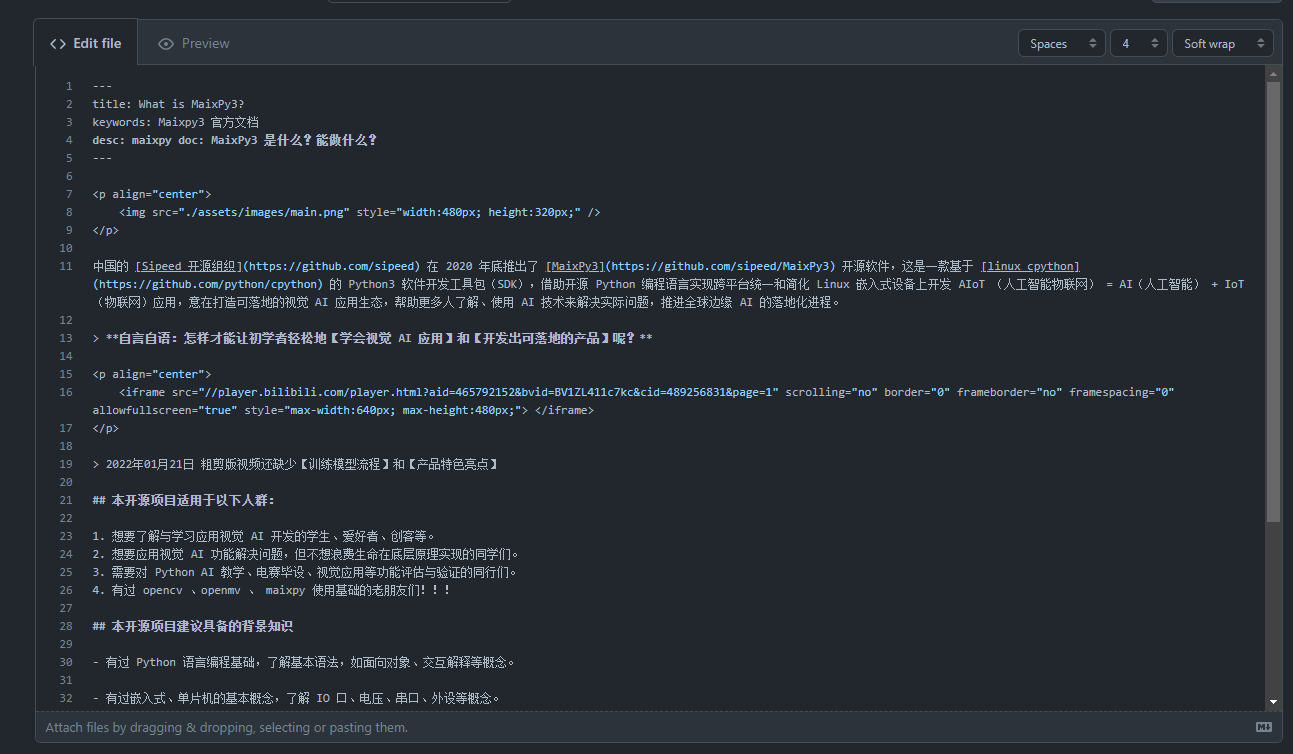Click list item '4. 有过 opencv、openmv'
Image resolution: width=1293 pixels, height=754 pixels.
(272, 590)
